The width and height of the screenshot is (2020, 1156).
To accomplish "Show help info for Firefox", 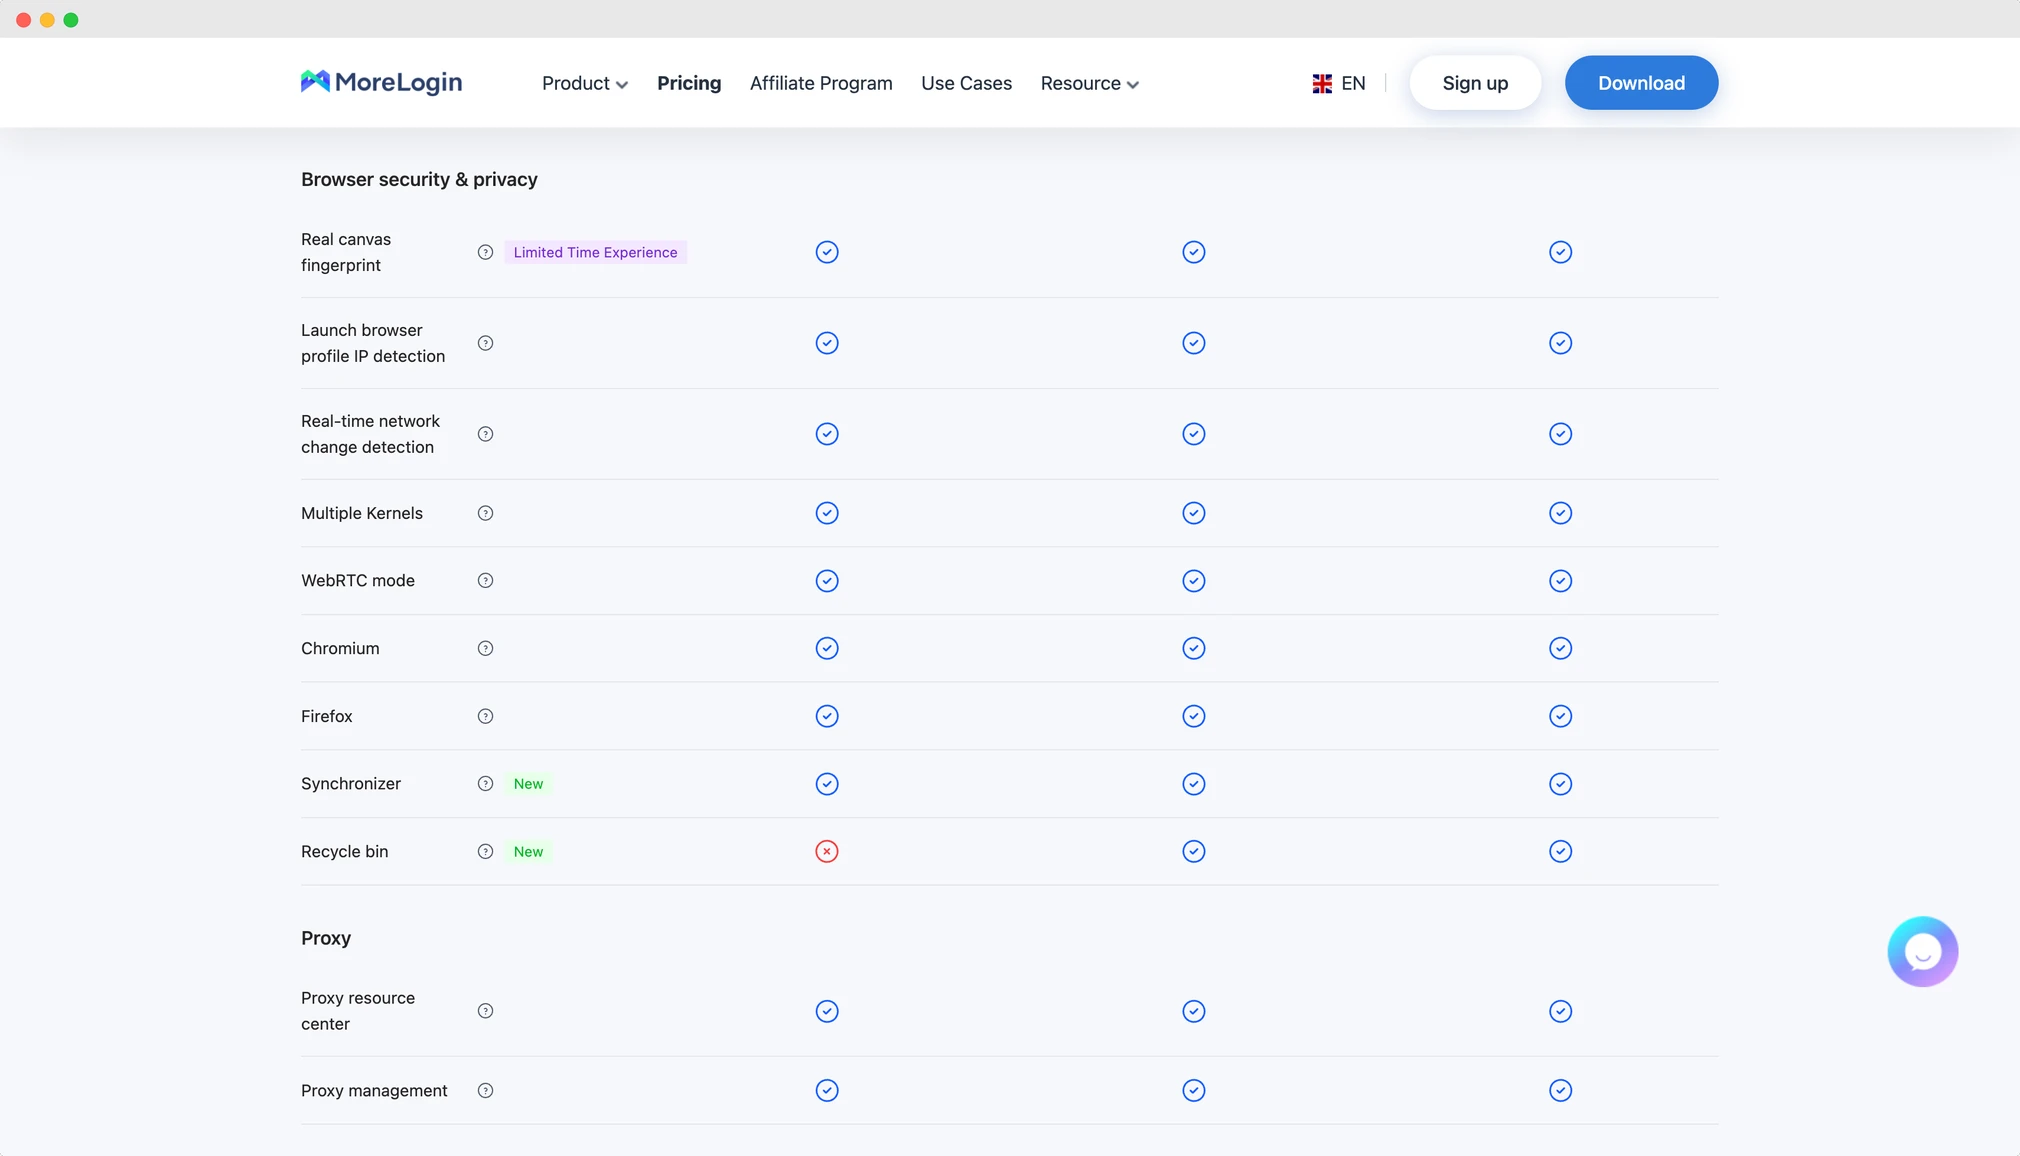I will (x=485, y=716).
